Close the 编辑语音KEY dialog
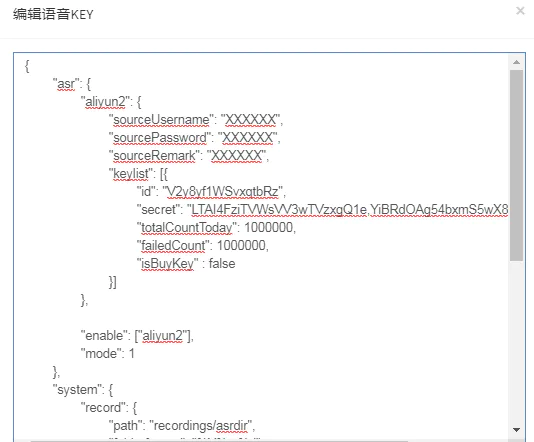 (x=520, y=11)
